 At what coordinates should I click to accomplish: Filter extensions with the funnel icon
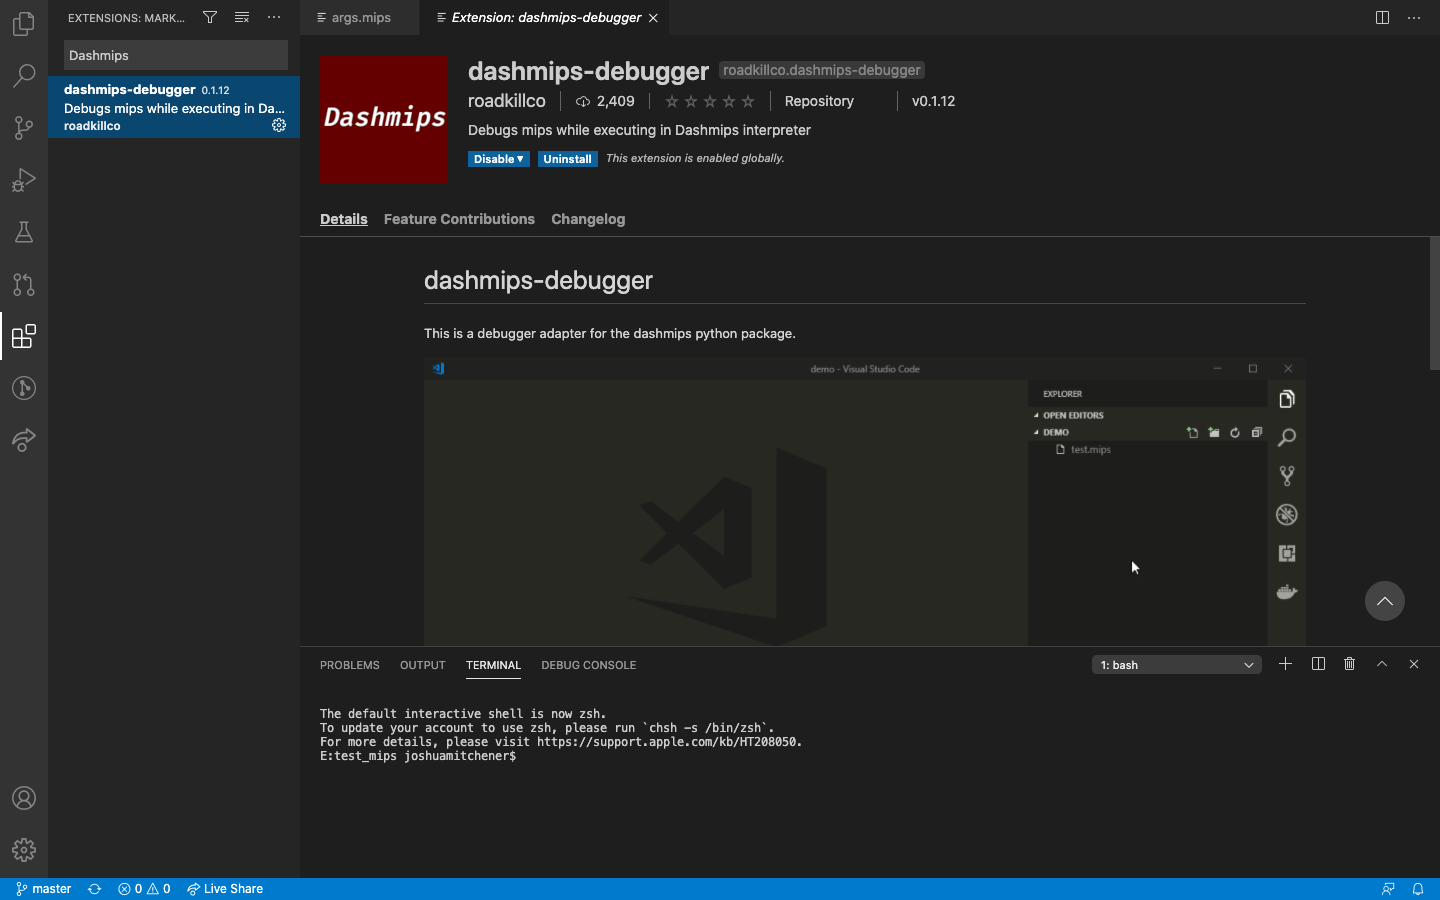(x=210, y=17)
